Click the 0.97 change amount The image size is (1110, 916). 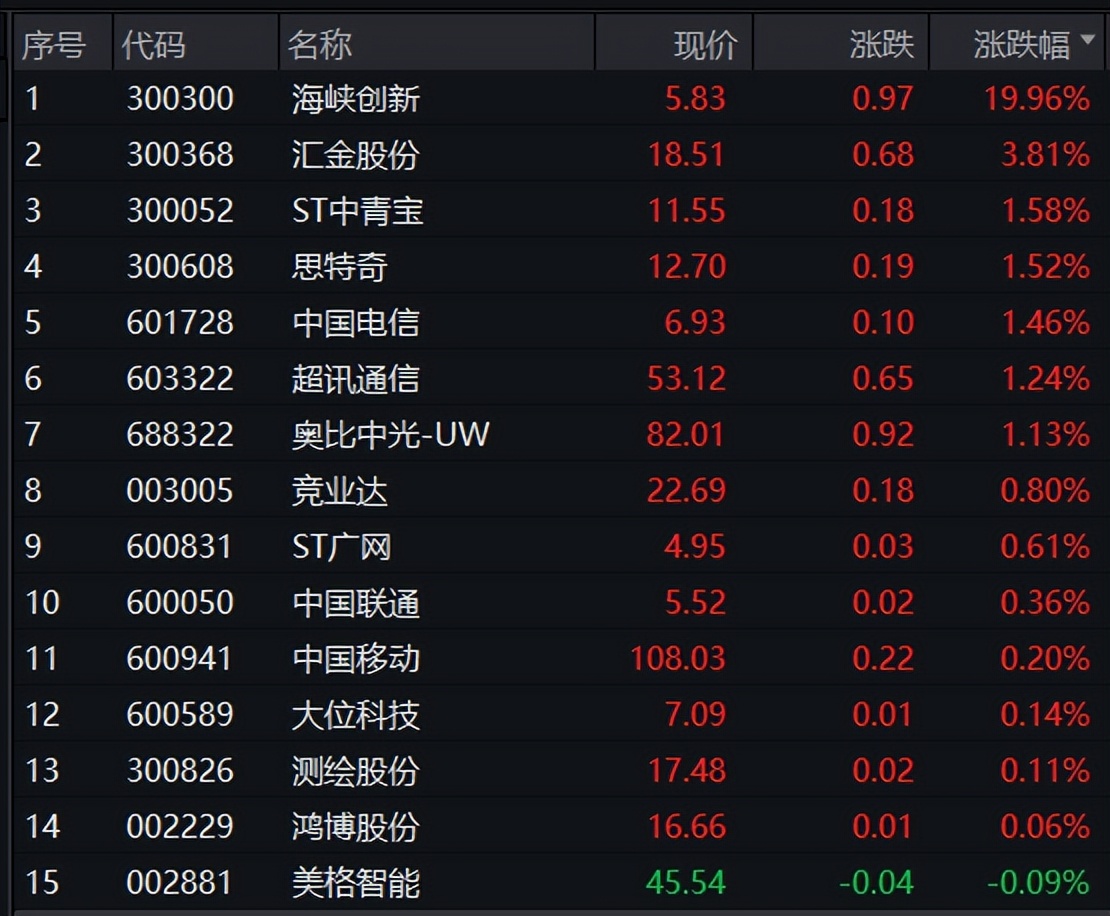click(x=883, y=98)
